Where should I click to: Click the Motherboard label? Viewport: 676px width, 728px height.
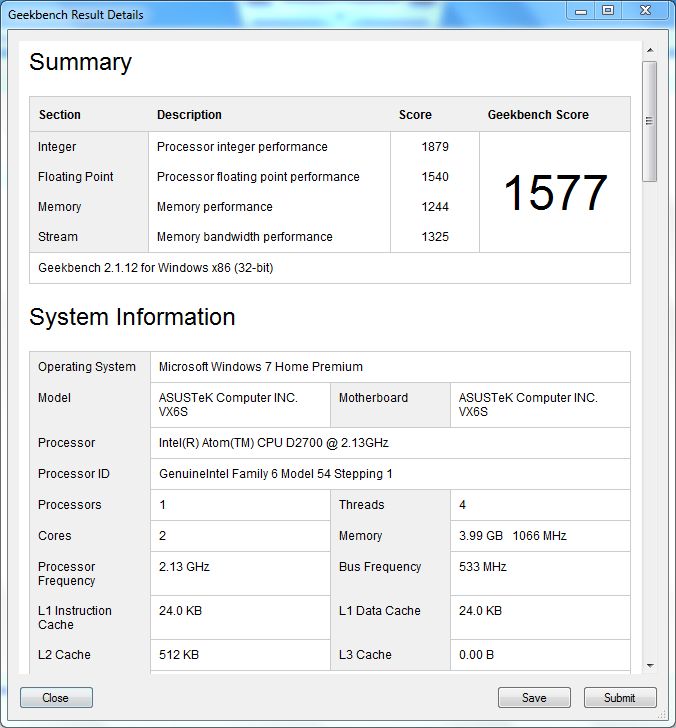pos(373,398)
